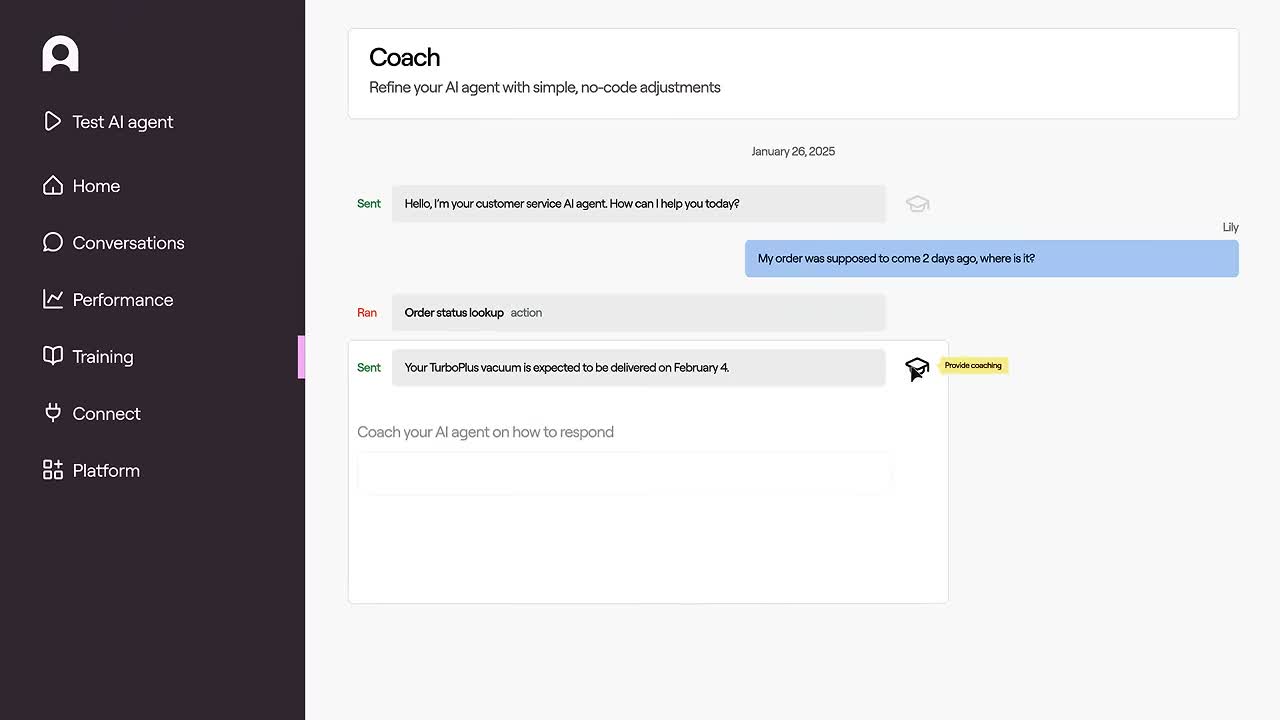Image resolution: width=1280 pixels, height=720 pixels.
Task: Click the chart icon beside Performance
Action: coord(53,299)
